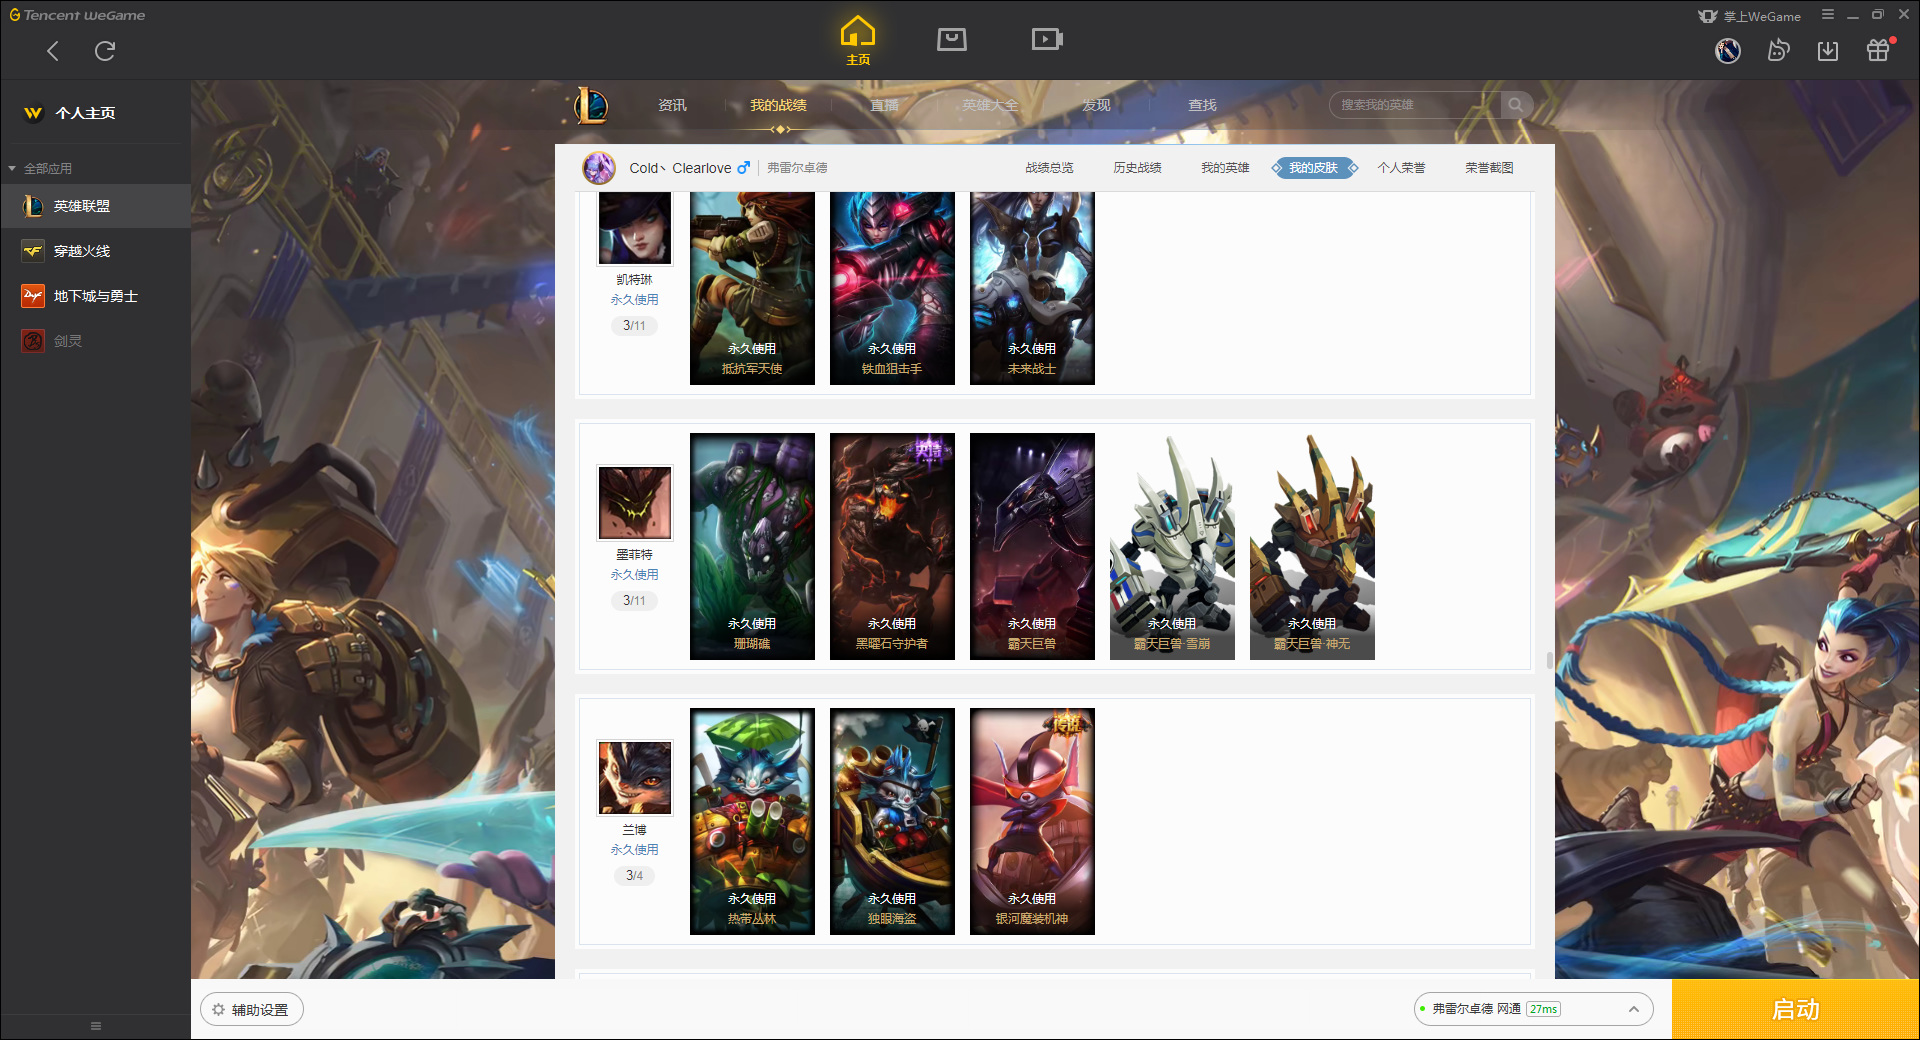1920x1040 pixels.
Task: Click the user avatar in title bar
Action: [1728, 51]
